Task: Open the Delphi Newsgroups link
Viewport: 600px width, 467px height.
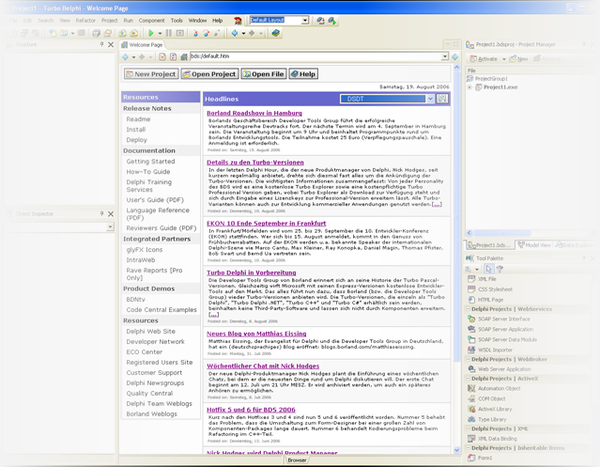Action: pos(155,383)
